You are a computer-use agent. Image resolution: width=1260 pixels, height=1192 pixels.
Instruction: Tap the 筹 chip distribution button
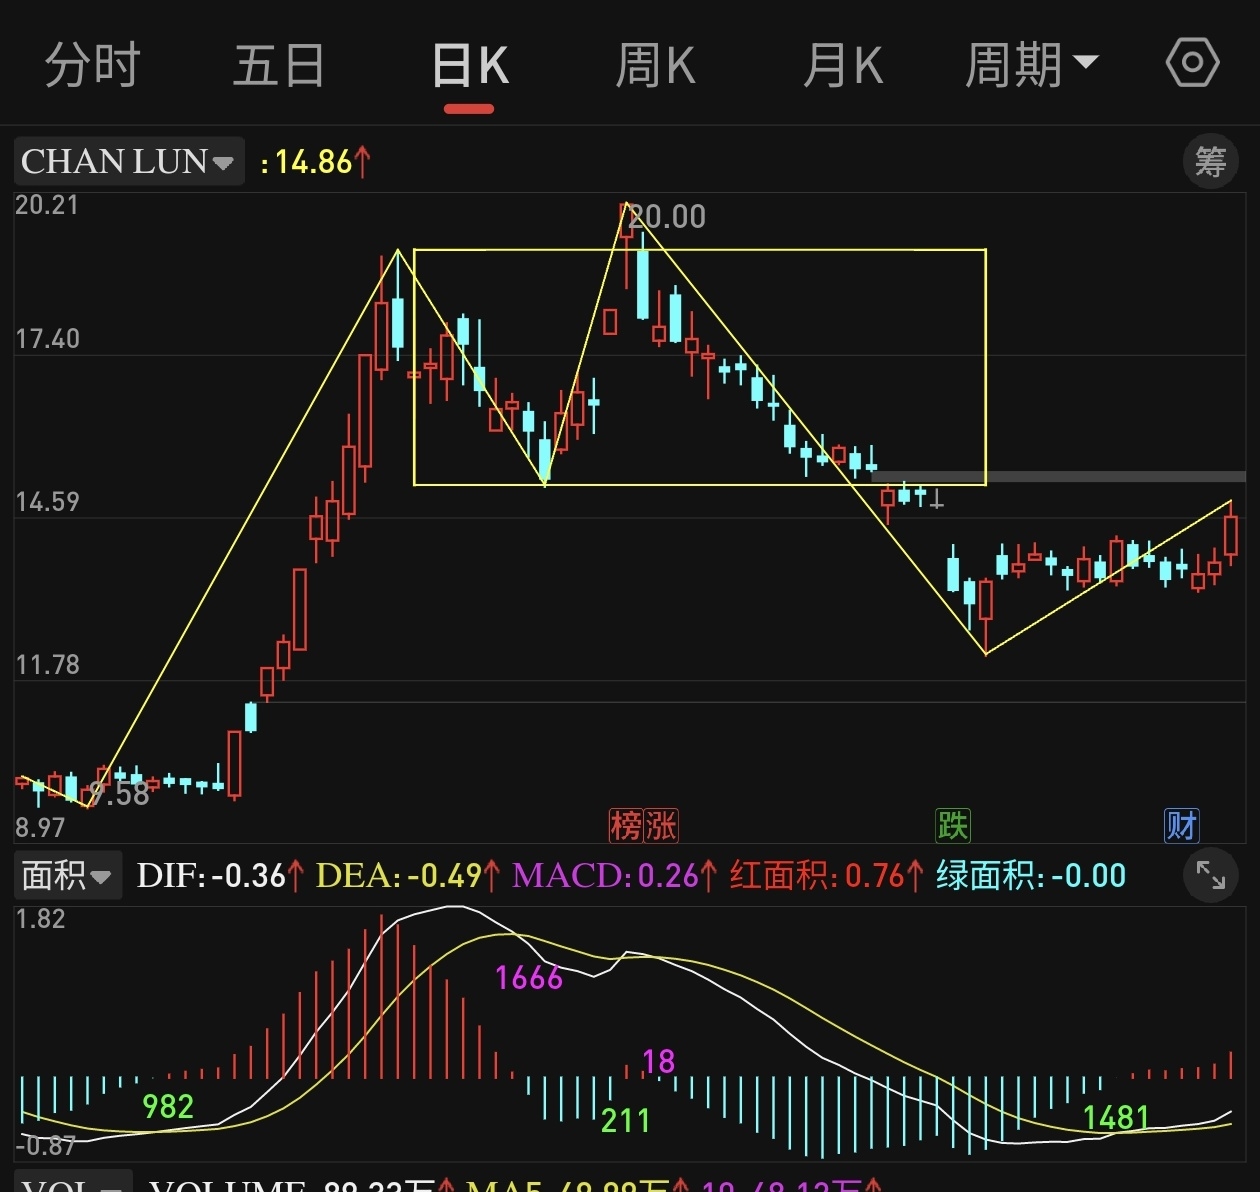(x=1210, y=161)
